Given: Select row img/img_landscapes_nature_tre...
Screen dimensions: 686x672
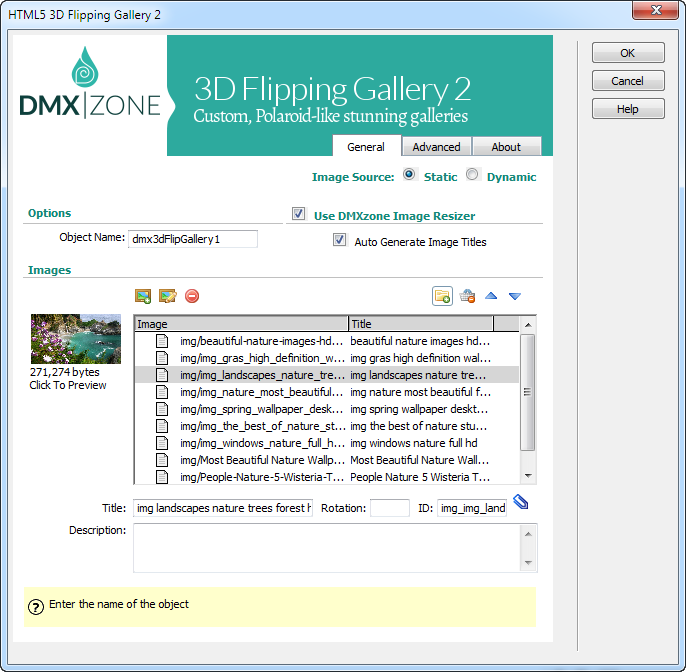Looking at the screenshot, I should click(x=327, y=375).
